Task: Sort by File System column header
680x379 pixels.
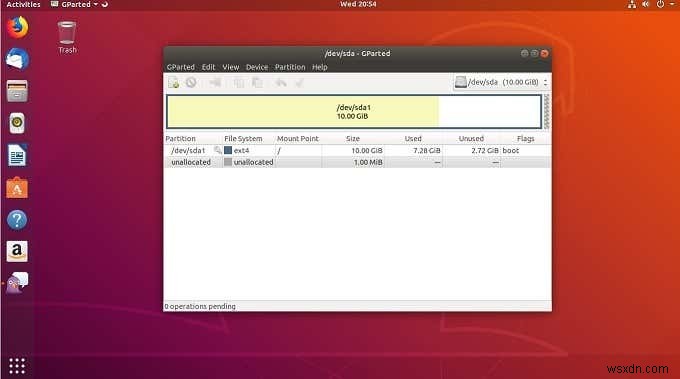Action: click(243, 139)
